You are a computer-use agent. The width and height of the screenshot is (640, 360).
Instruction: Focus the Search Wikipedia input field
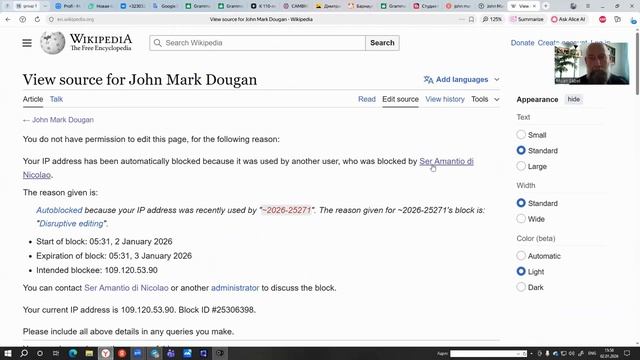coord(258,43)
